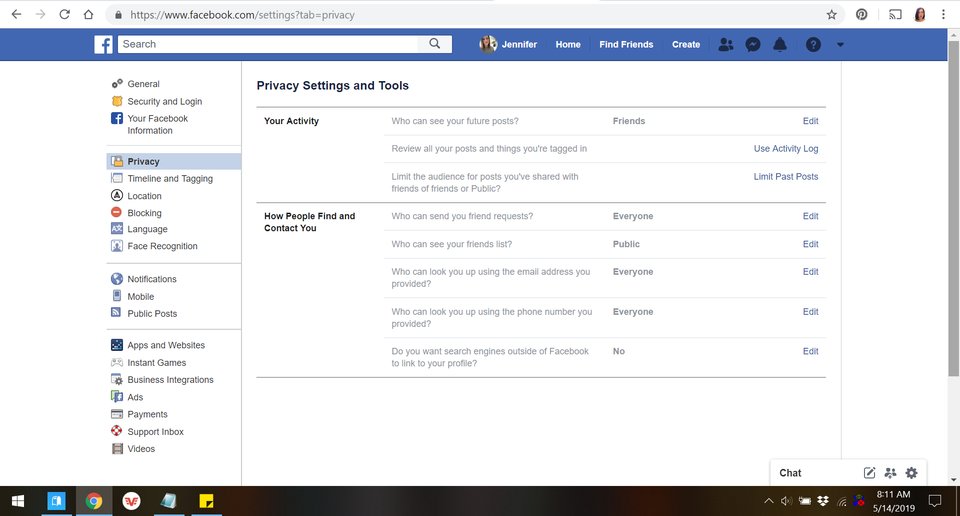Image resolution: width=960 pixels, height=516 pixels.
Task: Edit email address lookup setting
Action: (x=810, y=272)
